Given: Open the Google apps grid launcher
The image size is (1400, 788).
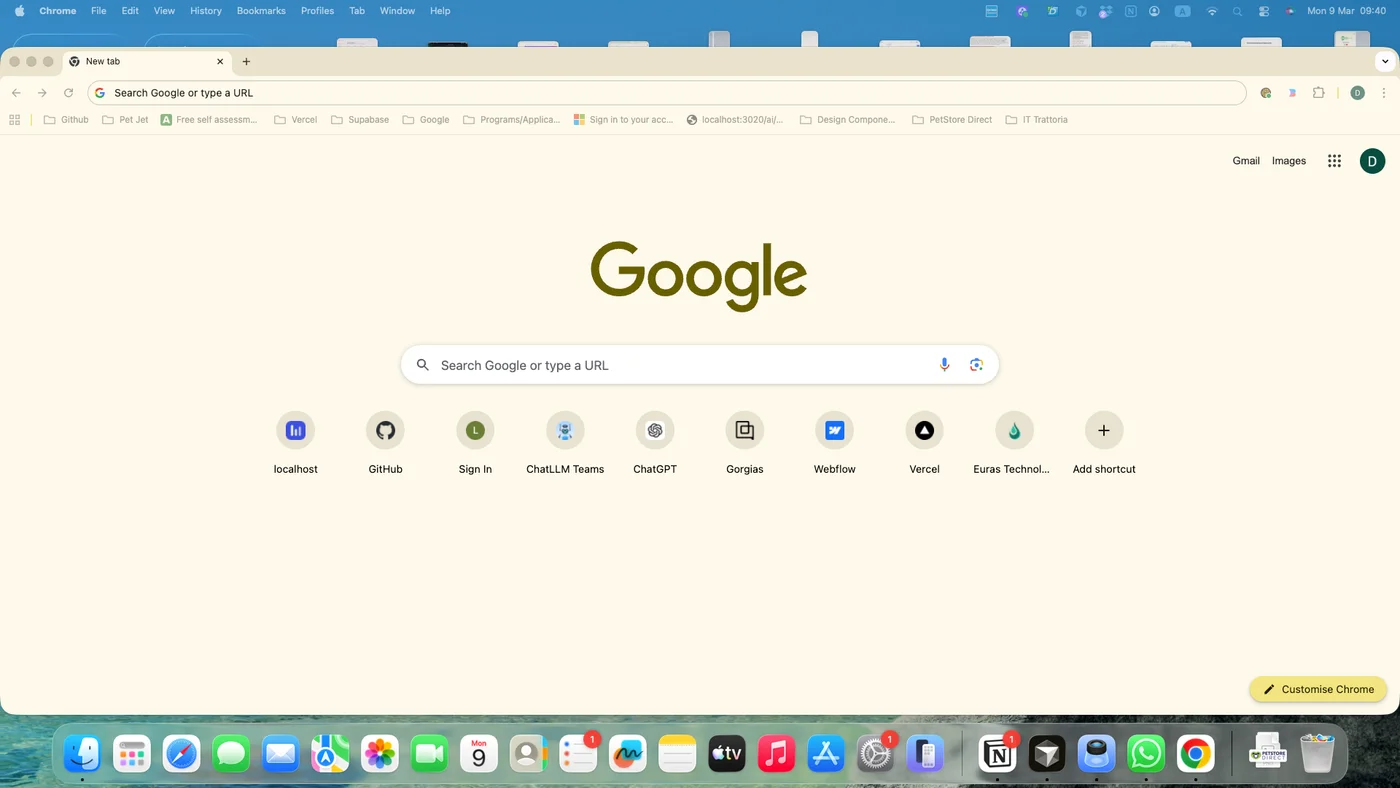Looking at the screenshot, I should pyautogui.click(x=1334, y=161).
